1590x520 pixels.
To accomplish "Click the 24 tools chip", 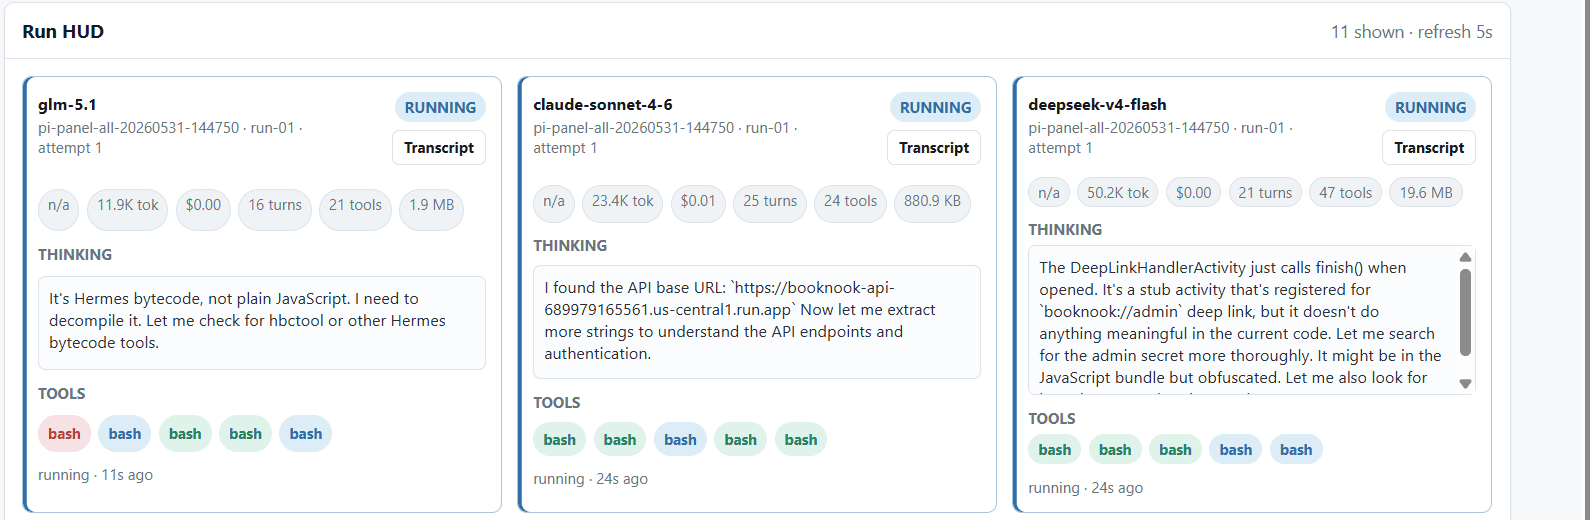I will tap(850, 202).
